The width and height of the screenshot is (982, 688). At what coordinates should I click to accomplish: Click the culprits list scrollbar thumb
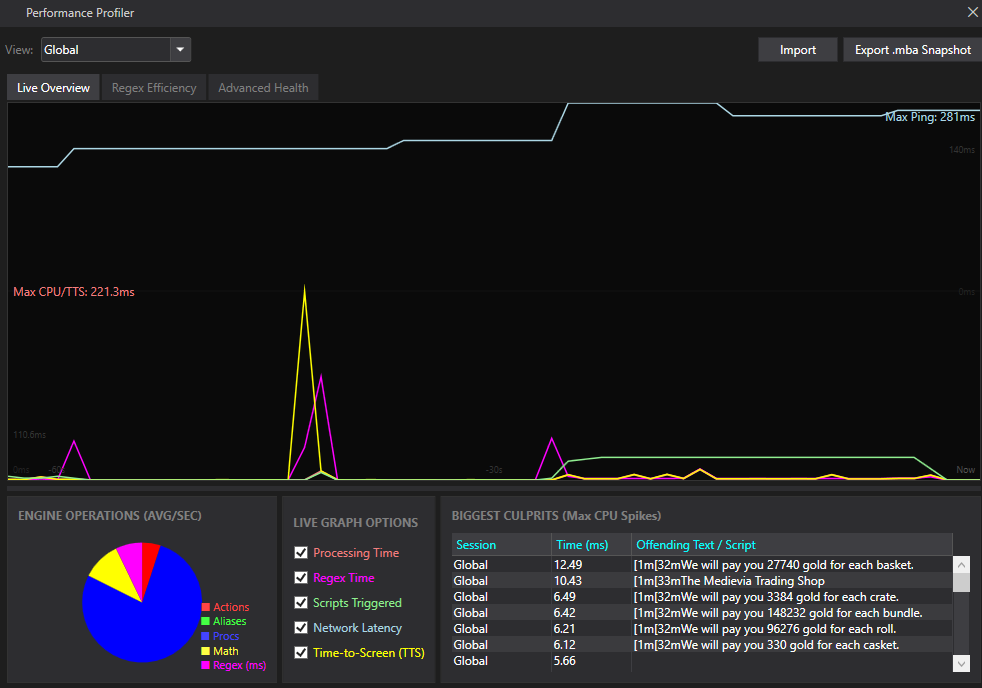[x=961, y=582]
